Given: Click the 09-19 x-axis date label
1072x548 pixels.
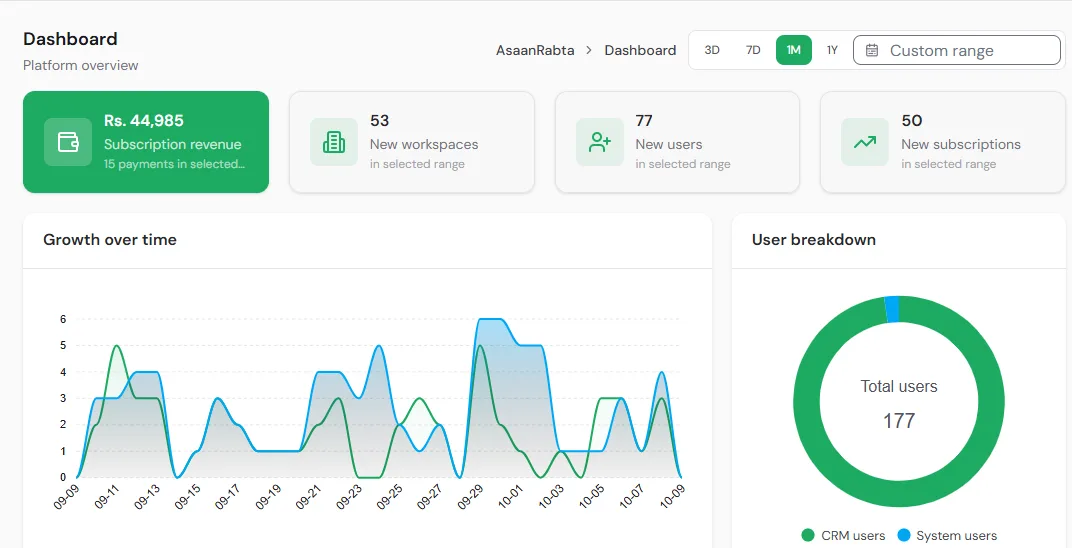Looking at the screenshot, I should coord(268,497).
